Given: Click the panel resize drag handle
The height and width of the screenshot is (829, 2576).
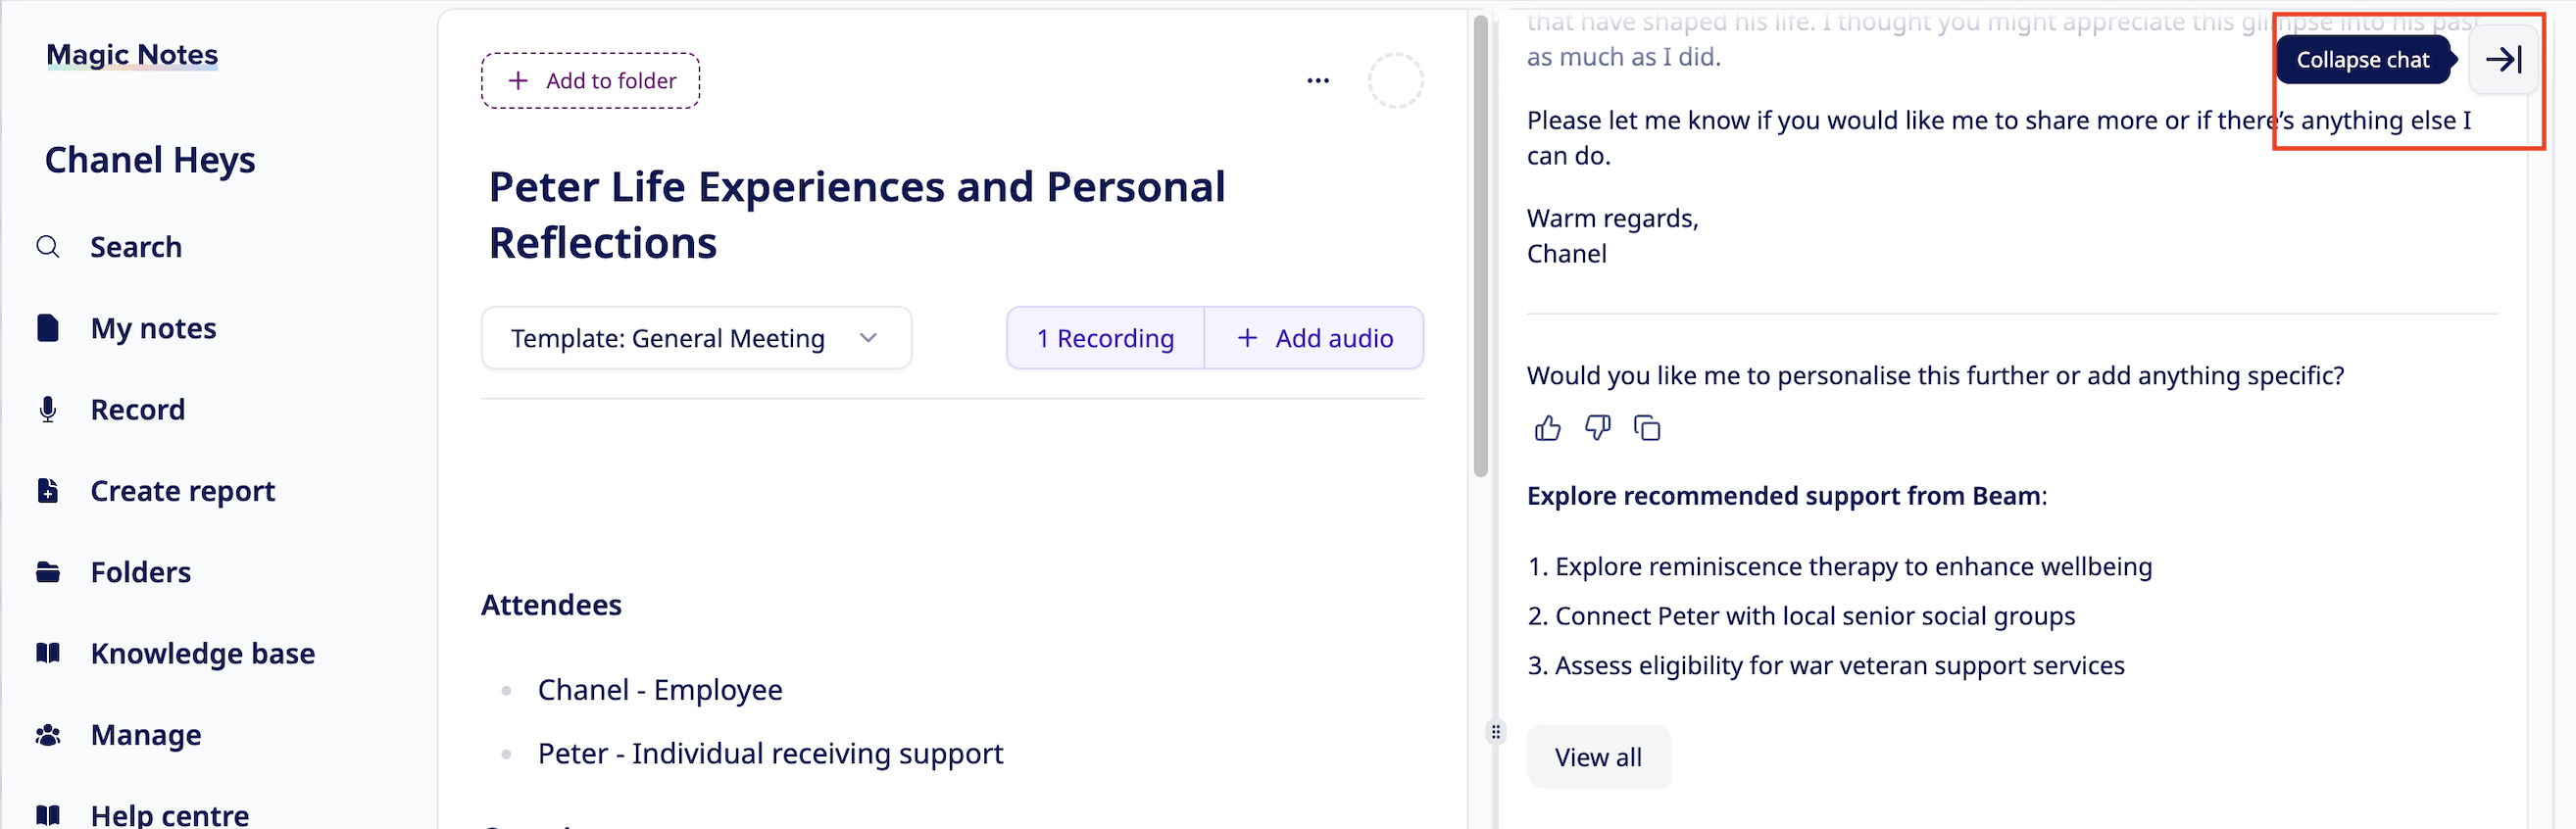Looking at the screenshot, I should coord(1495,732).
